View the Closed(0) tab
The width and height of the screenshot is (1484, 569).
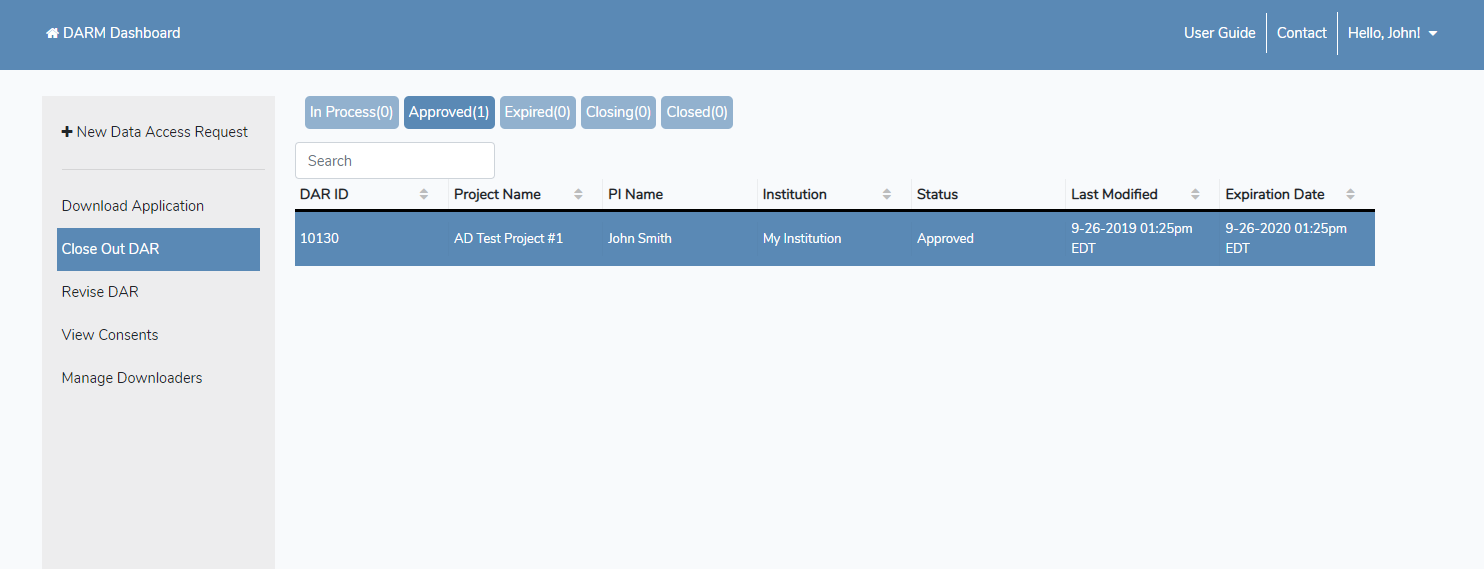[x=696, y=112]
